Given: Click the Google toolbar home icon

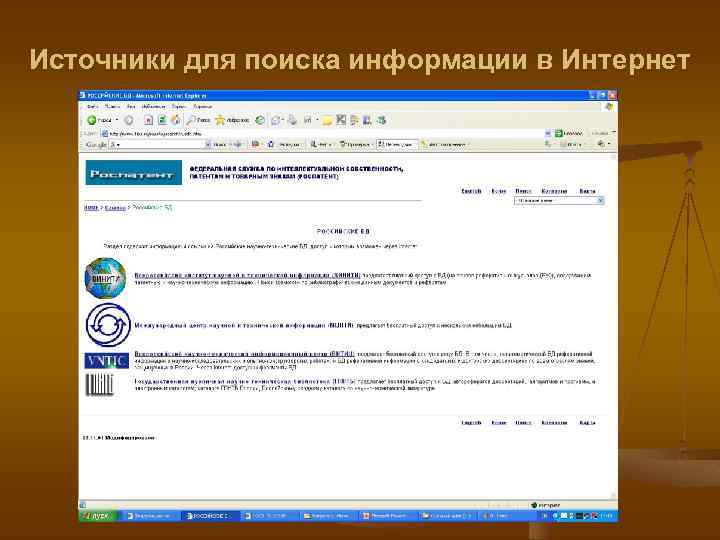Looking at the screenshot, I should [271, 144].
